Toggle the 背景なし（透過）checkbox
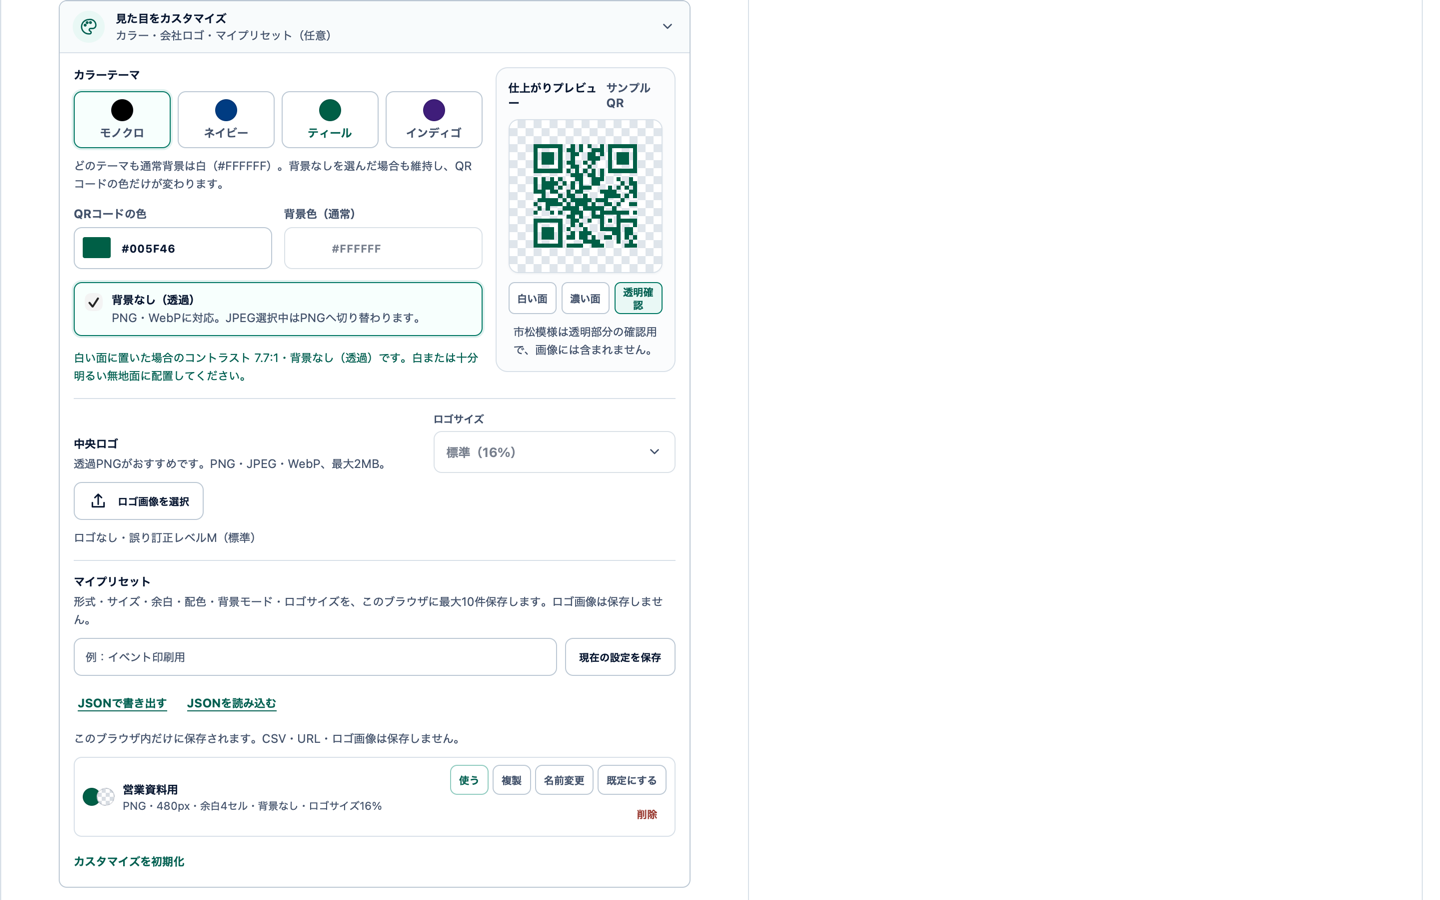 point(93,302)
